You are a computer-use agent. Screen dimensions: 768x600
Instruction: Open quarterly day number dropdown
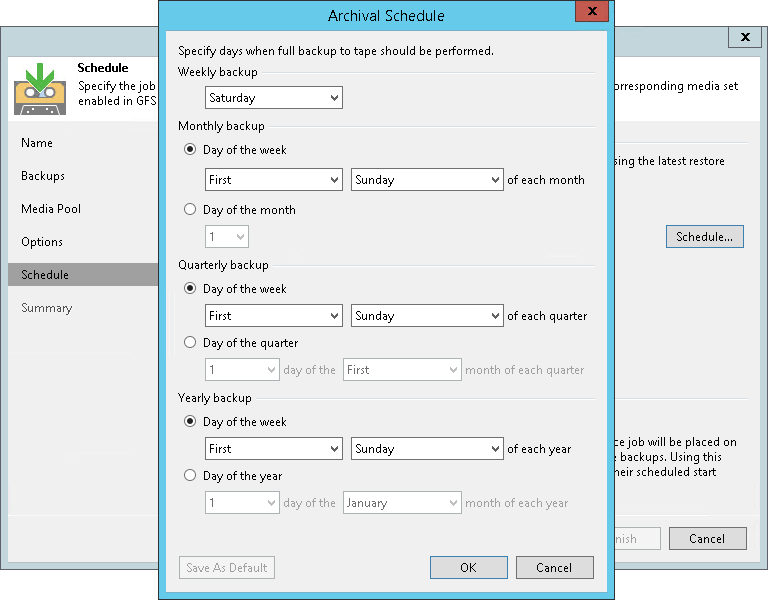242,370
